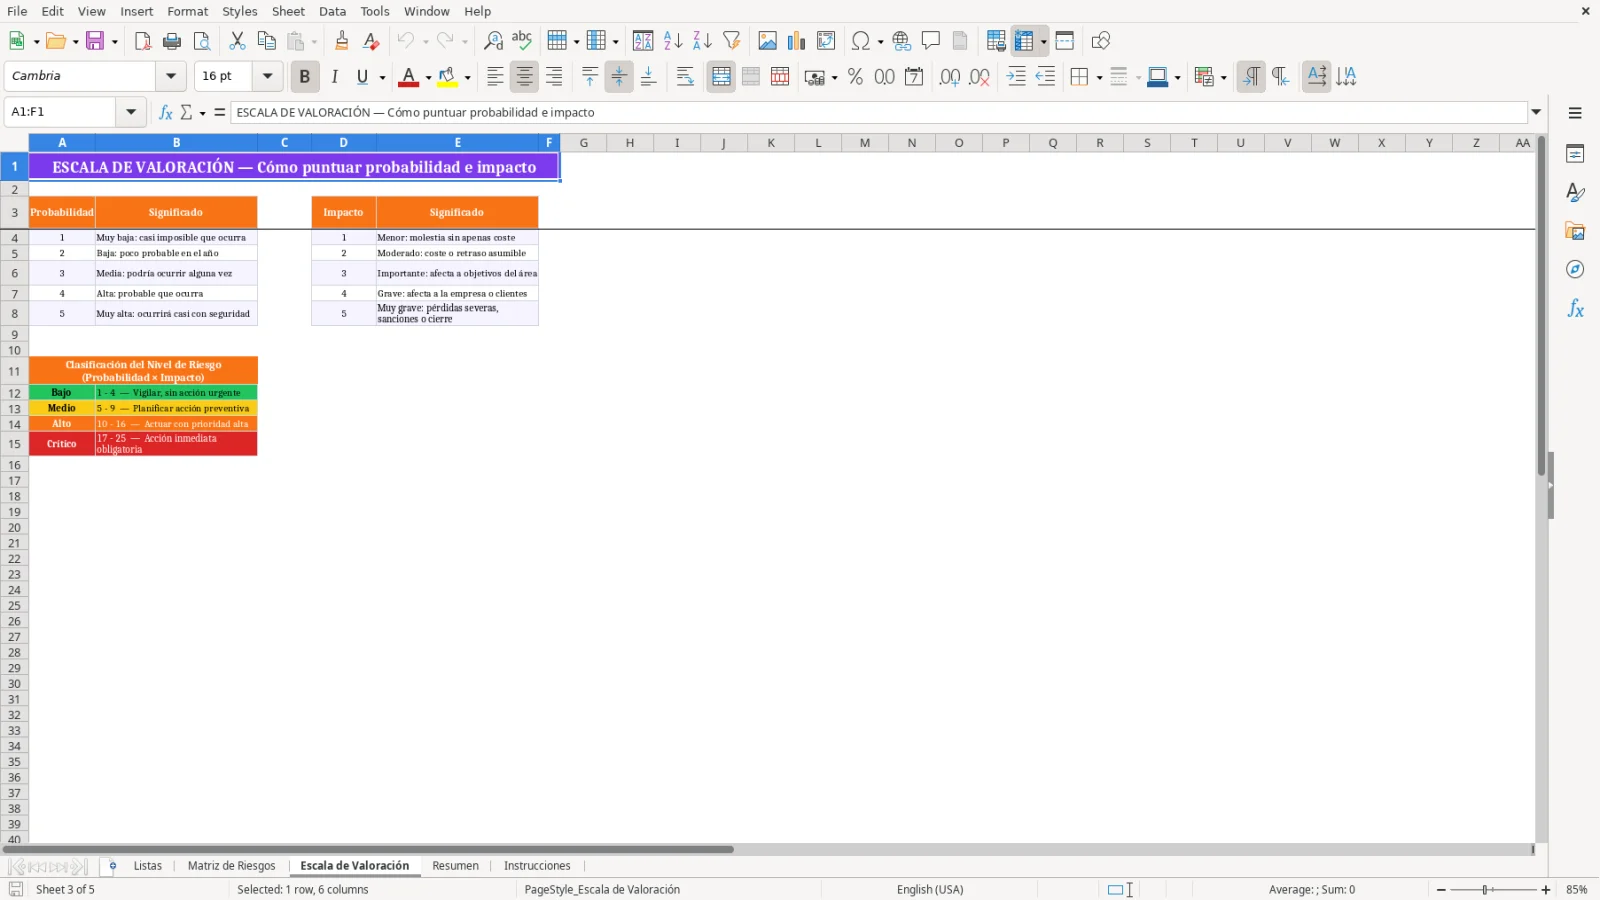
Task: Insert a special character
Action: point(860,41)
